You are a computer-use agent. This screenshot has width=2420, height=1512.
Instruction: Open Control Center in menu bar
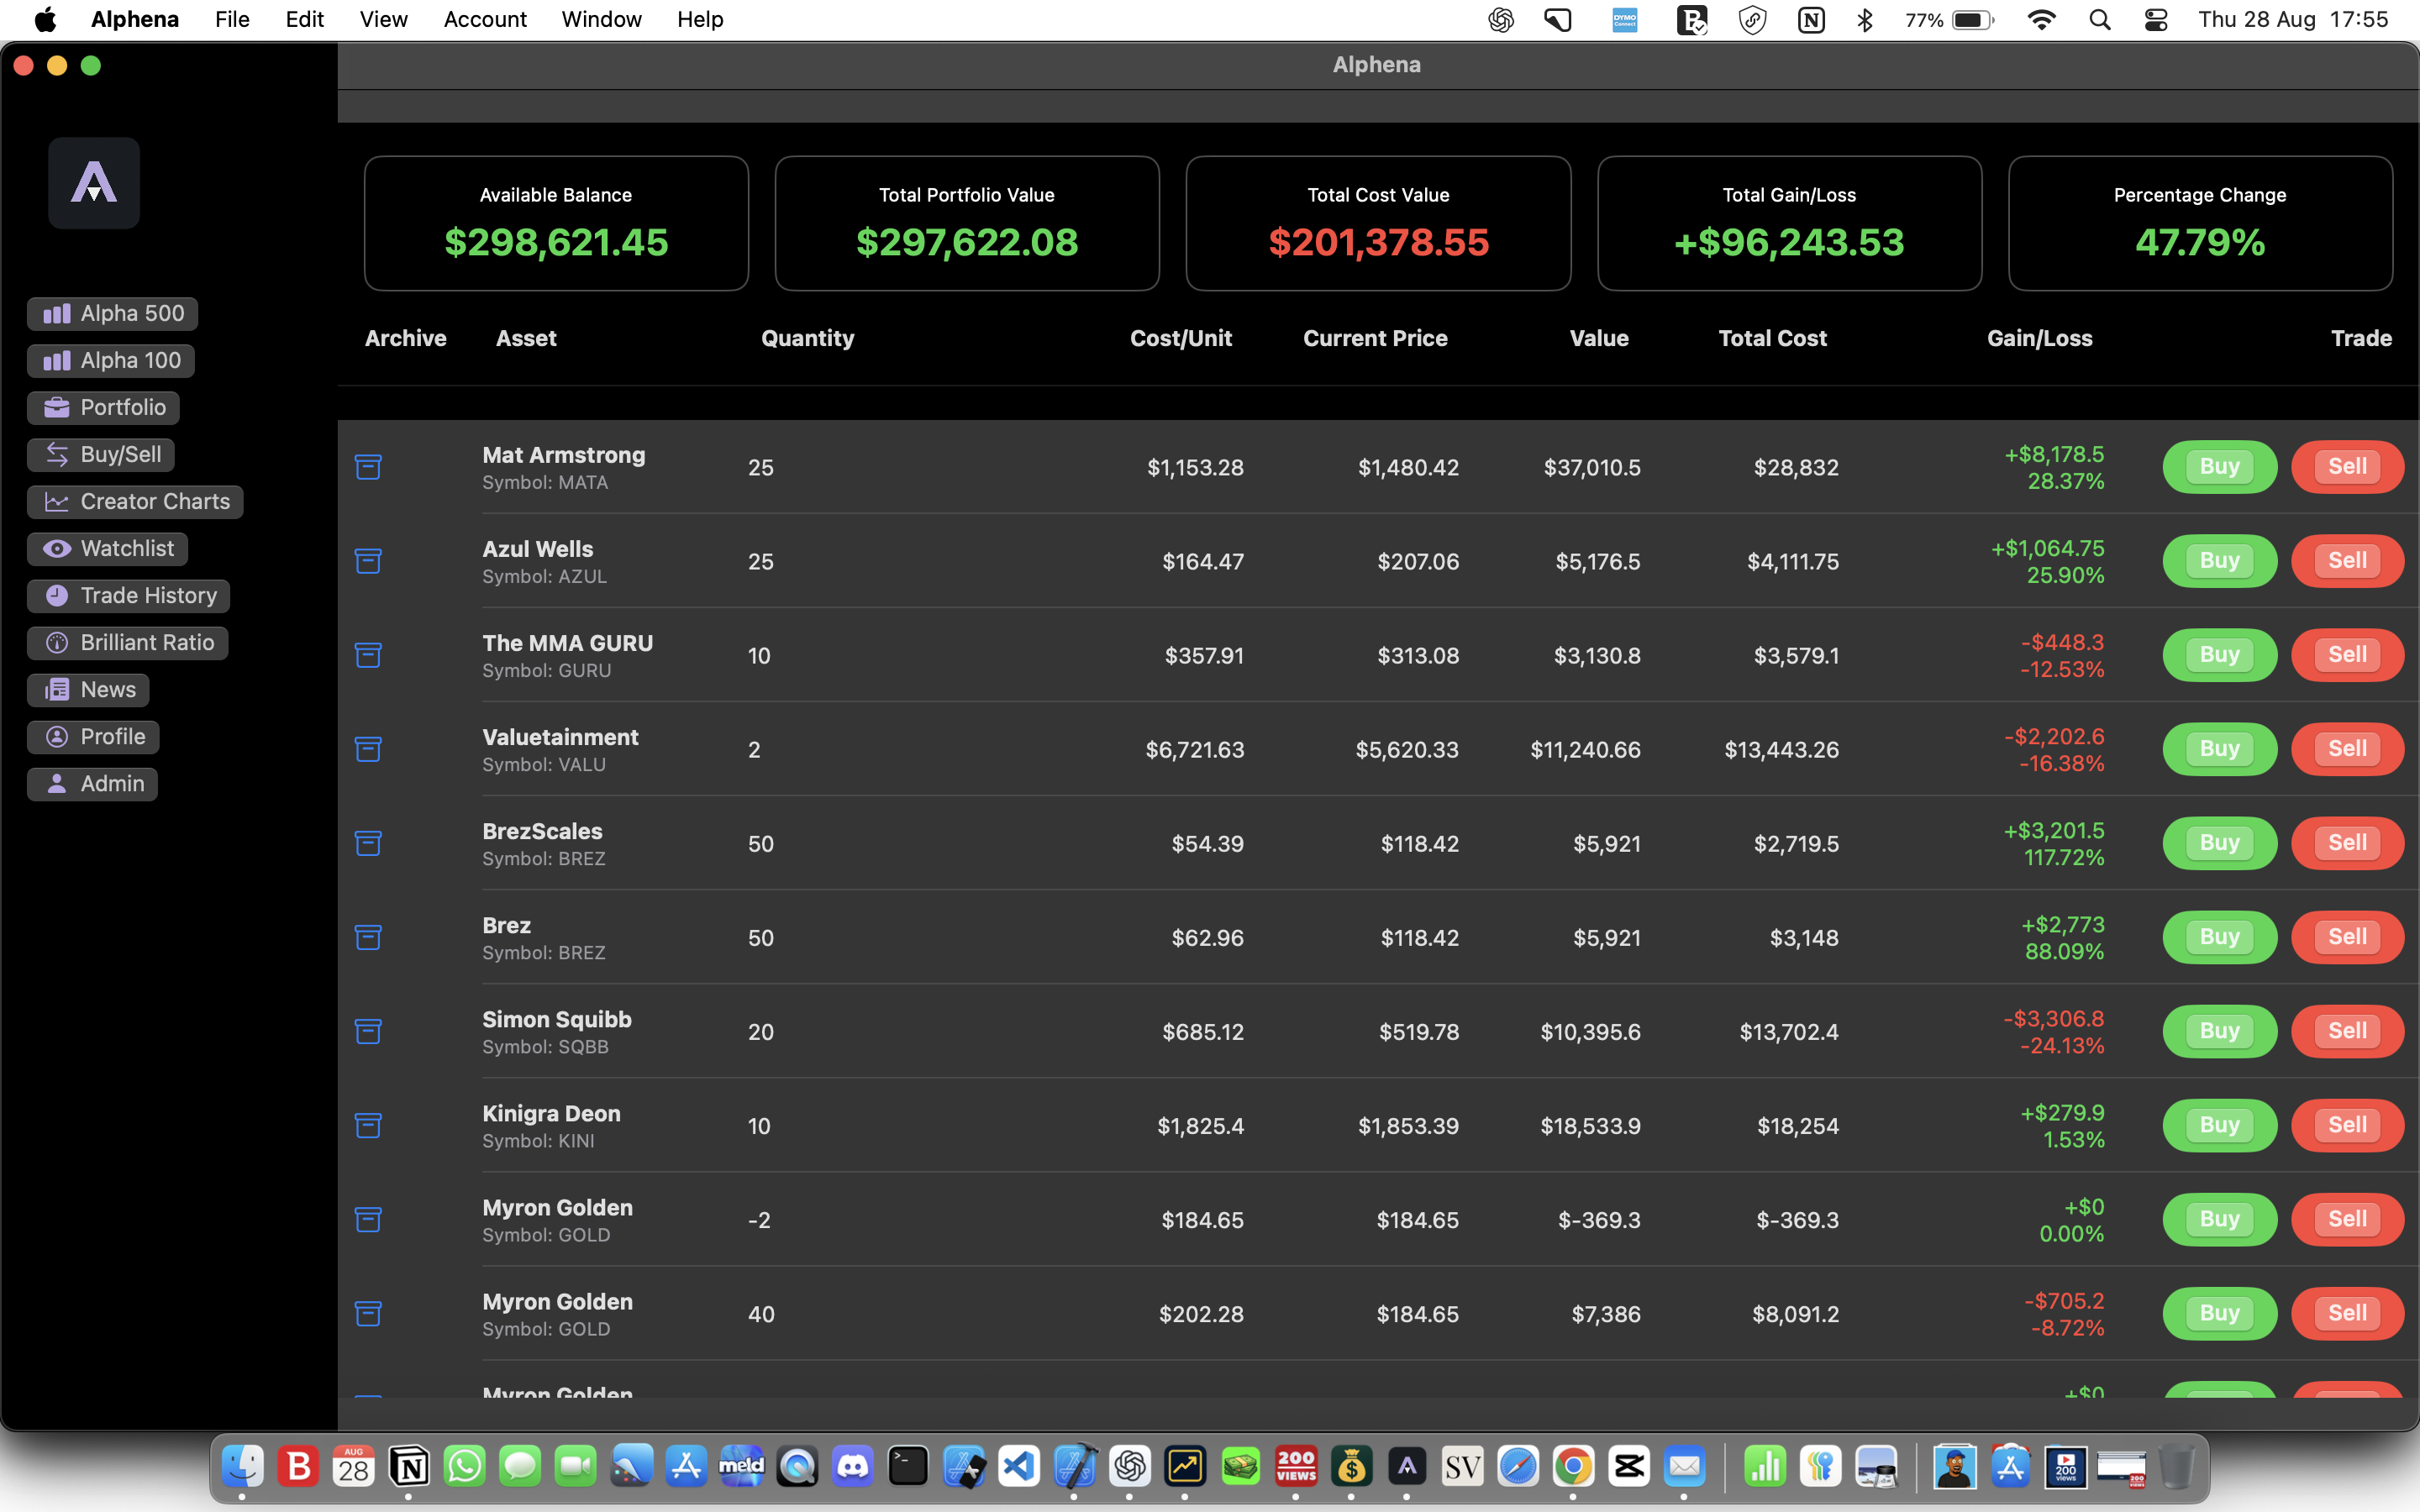(2156, 20)
